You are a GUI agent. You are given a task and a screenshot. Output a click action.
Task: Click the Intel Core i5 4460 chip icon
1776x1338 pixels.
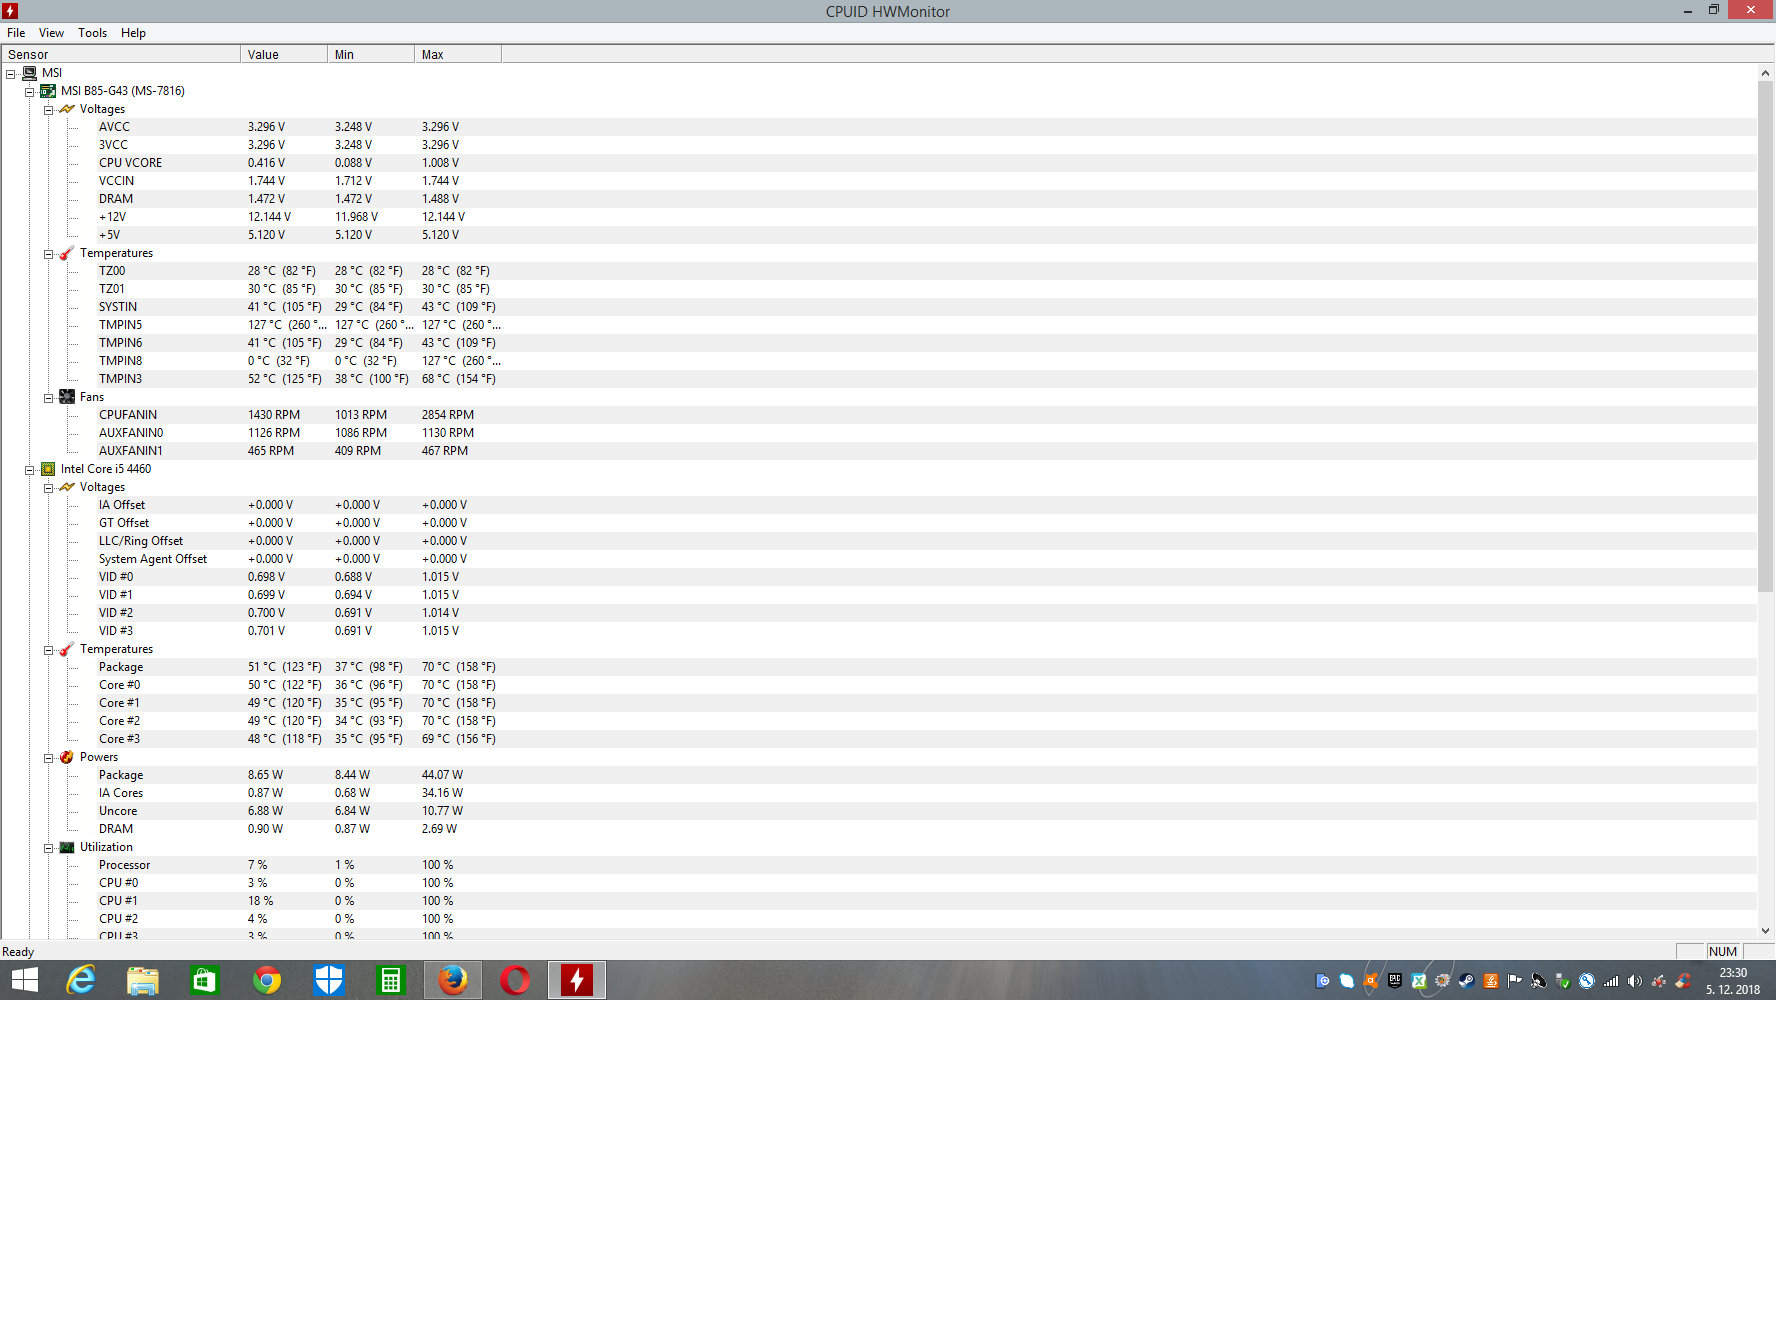point(48,469)
